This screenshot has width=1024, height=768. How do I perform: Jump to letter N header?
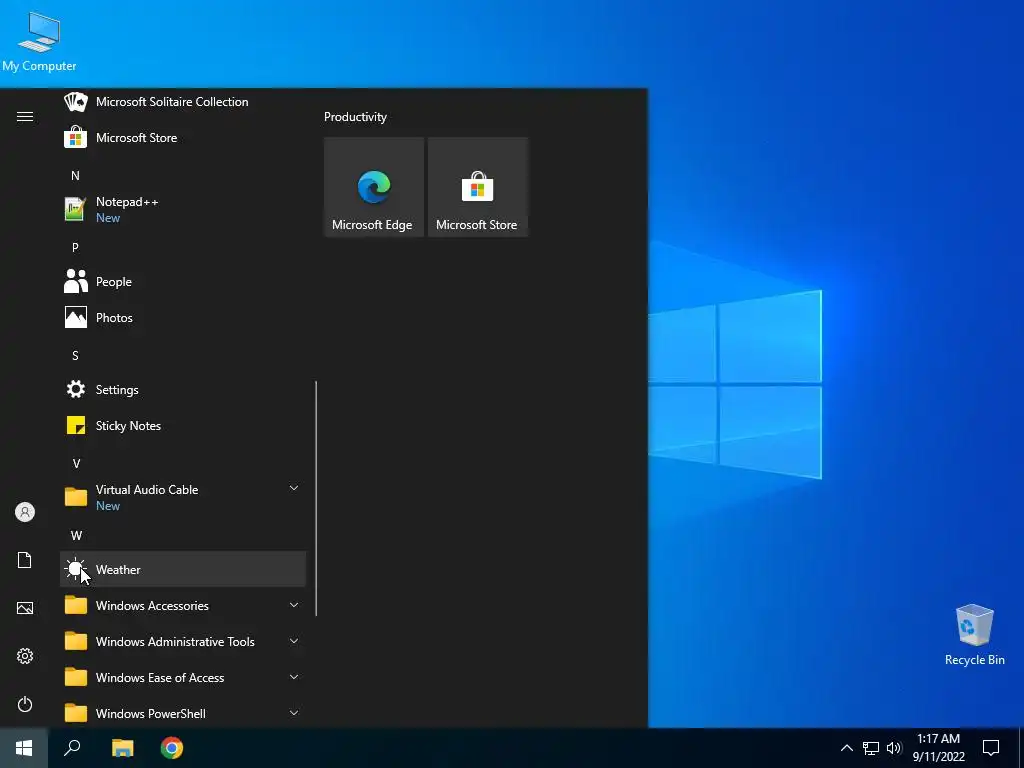coord(75,176)
